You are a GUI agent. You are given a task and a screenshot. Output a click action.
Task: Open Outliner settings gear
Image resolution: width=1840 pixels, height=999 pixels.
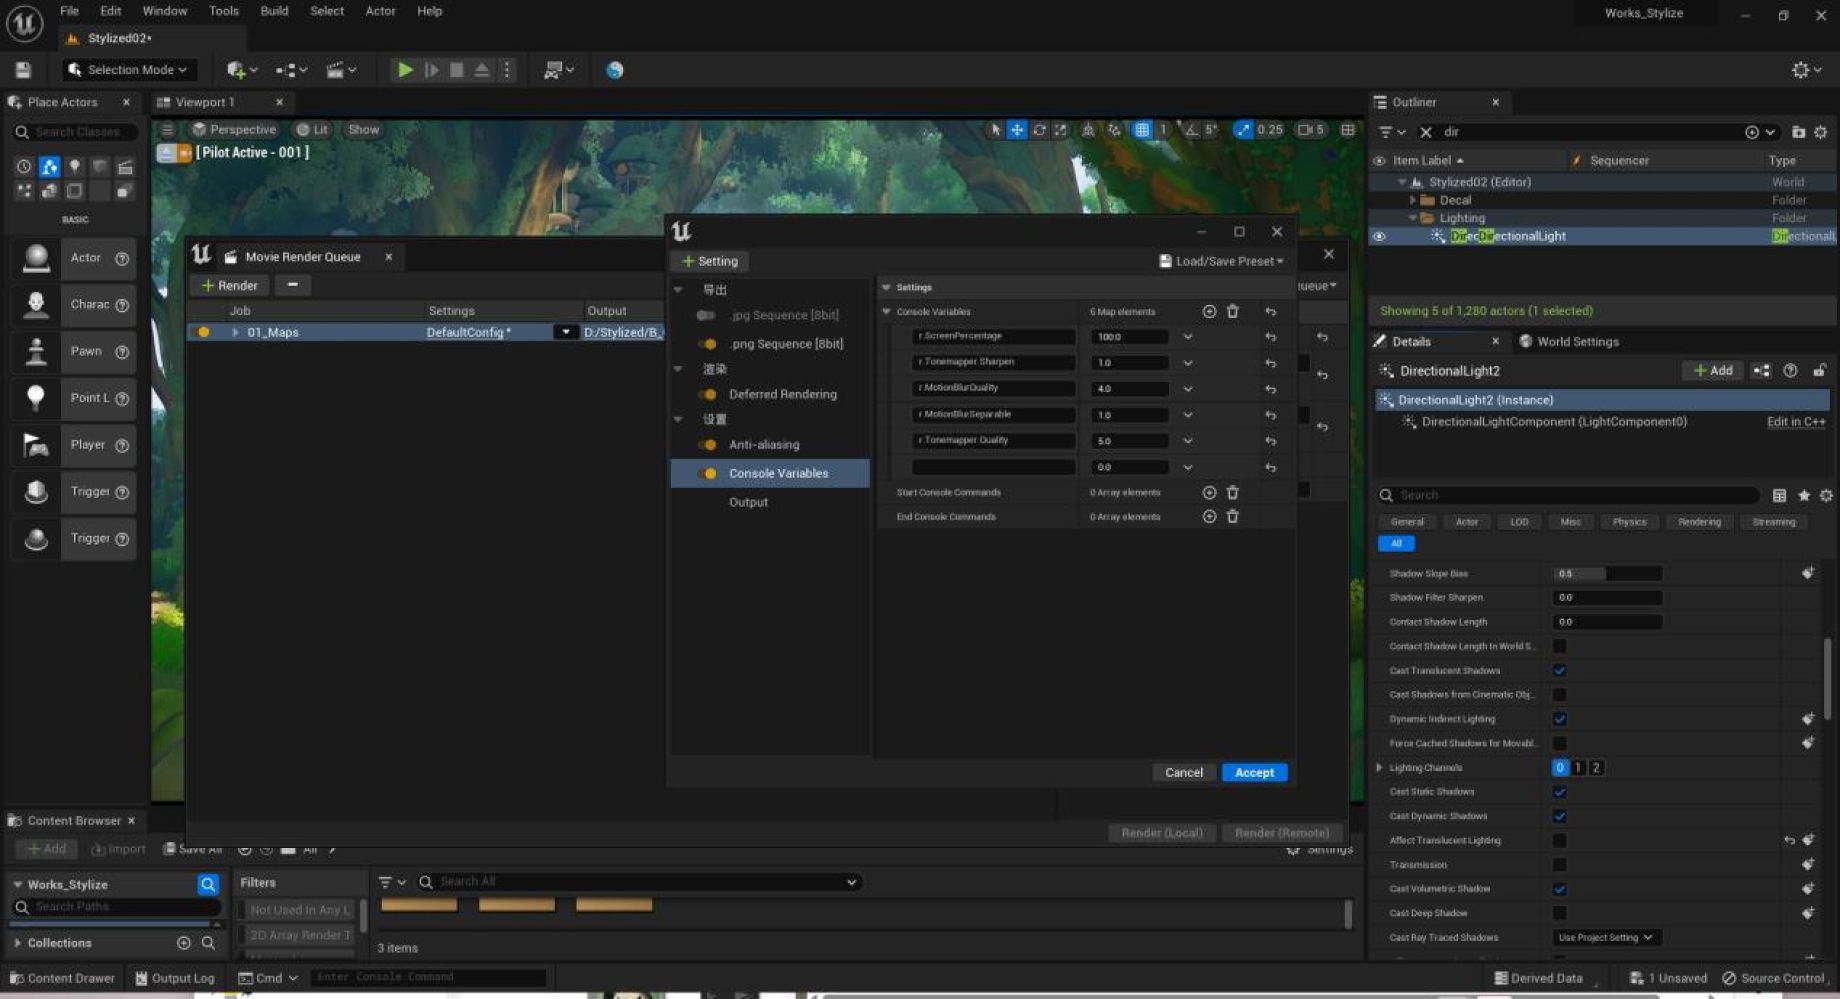1820,132
